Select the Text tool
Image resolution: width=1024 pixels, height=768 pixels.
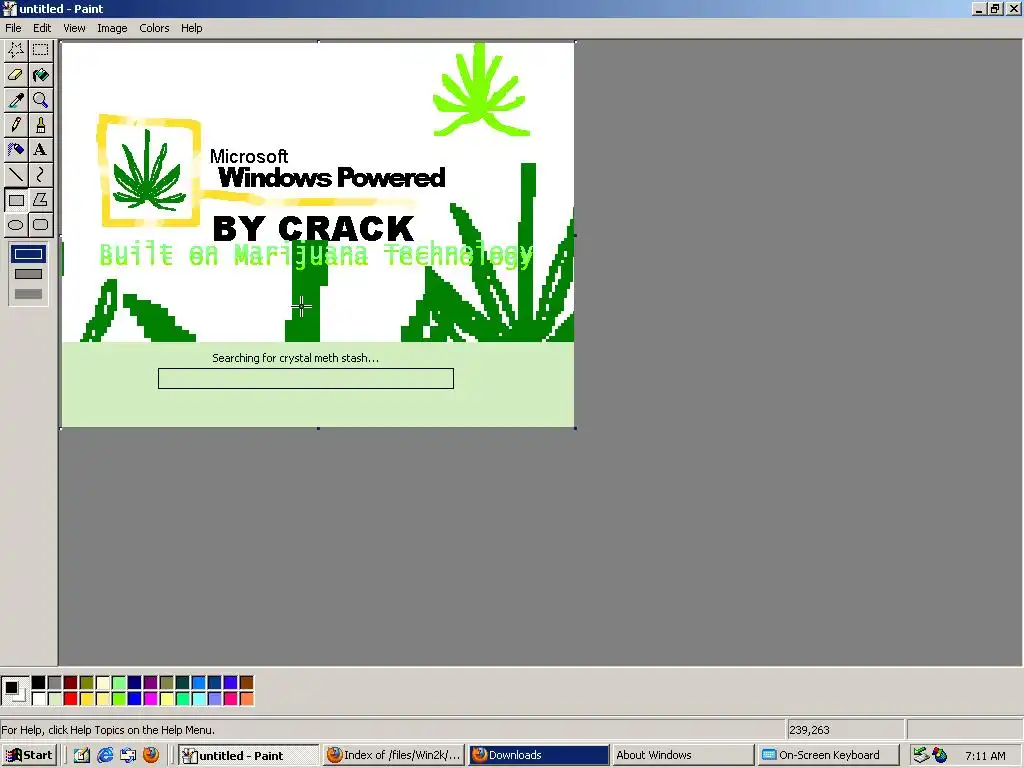pos(40,150)
